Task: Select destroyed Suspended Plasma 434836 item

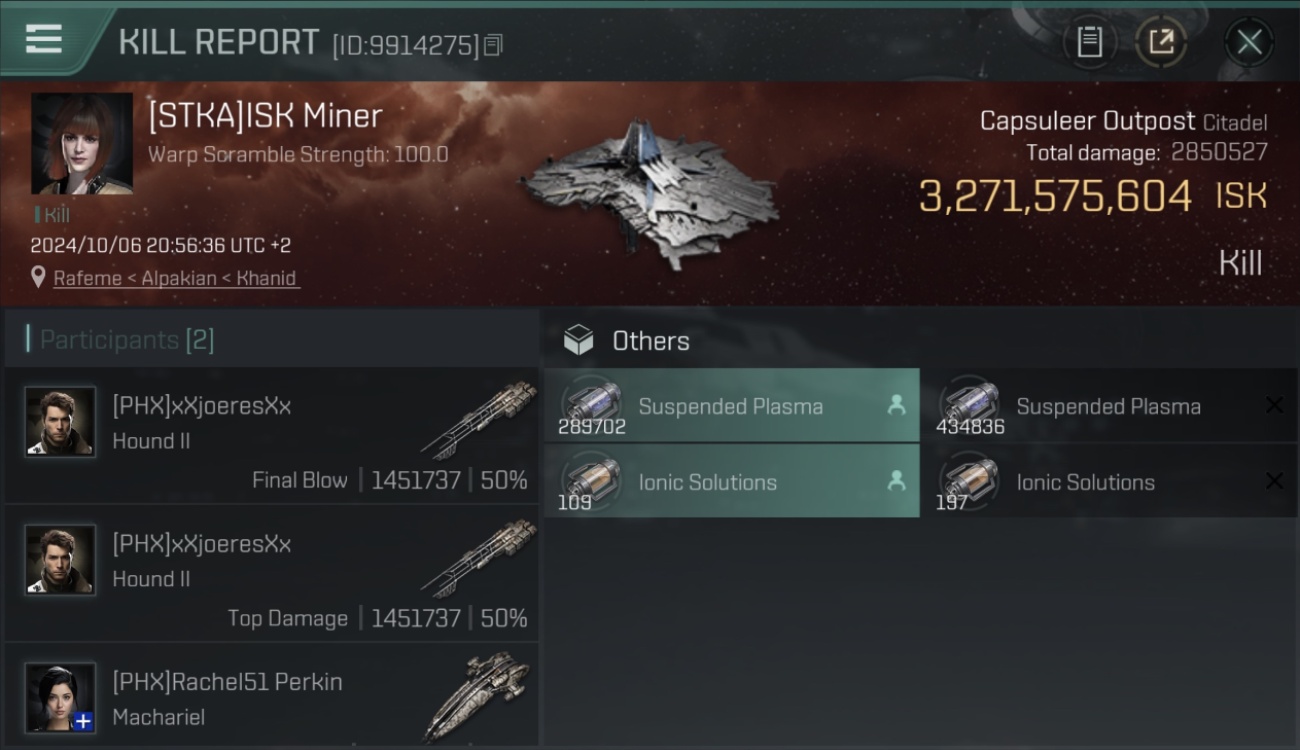Action: [1110, 406]
